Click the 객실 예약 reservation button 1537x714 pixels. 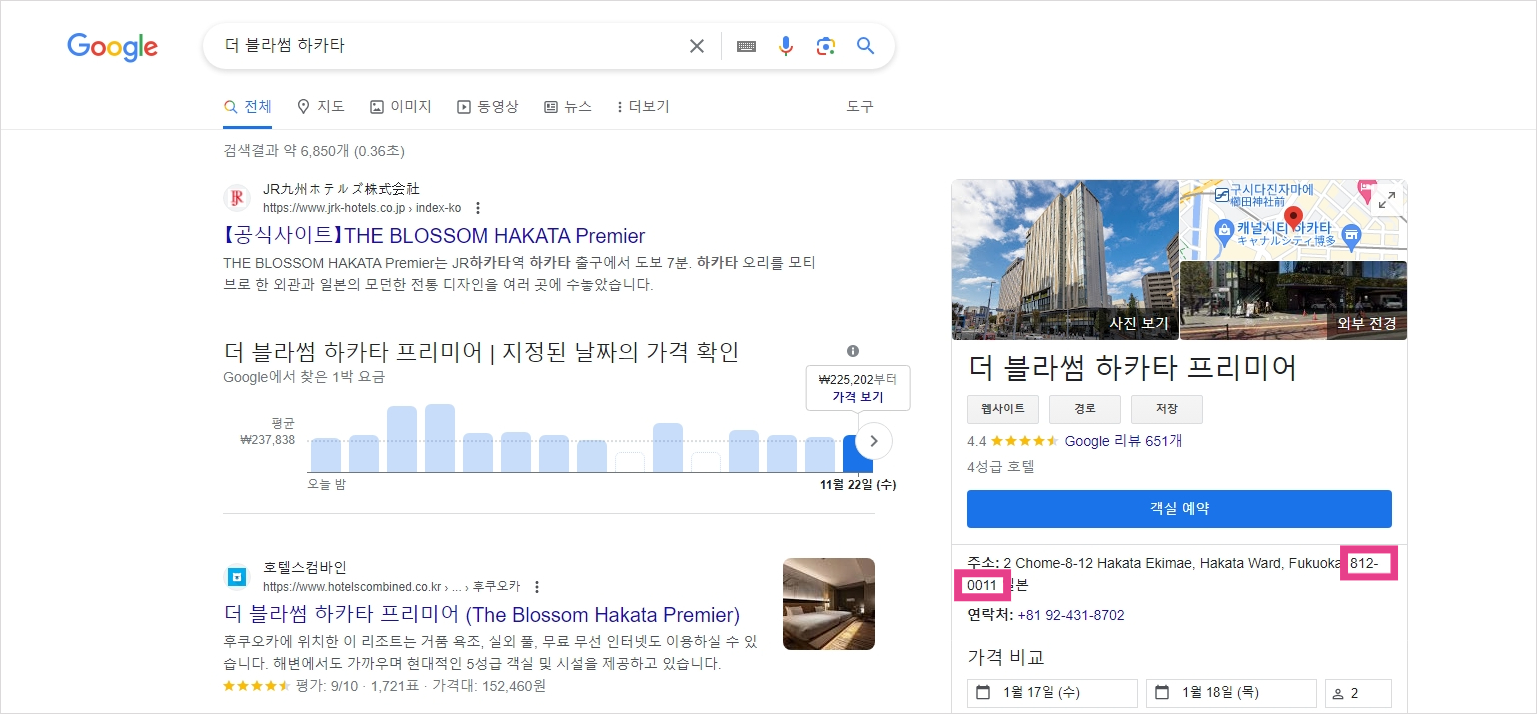point(1178,508)
